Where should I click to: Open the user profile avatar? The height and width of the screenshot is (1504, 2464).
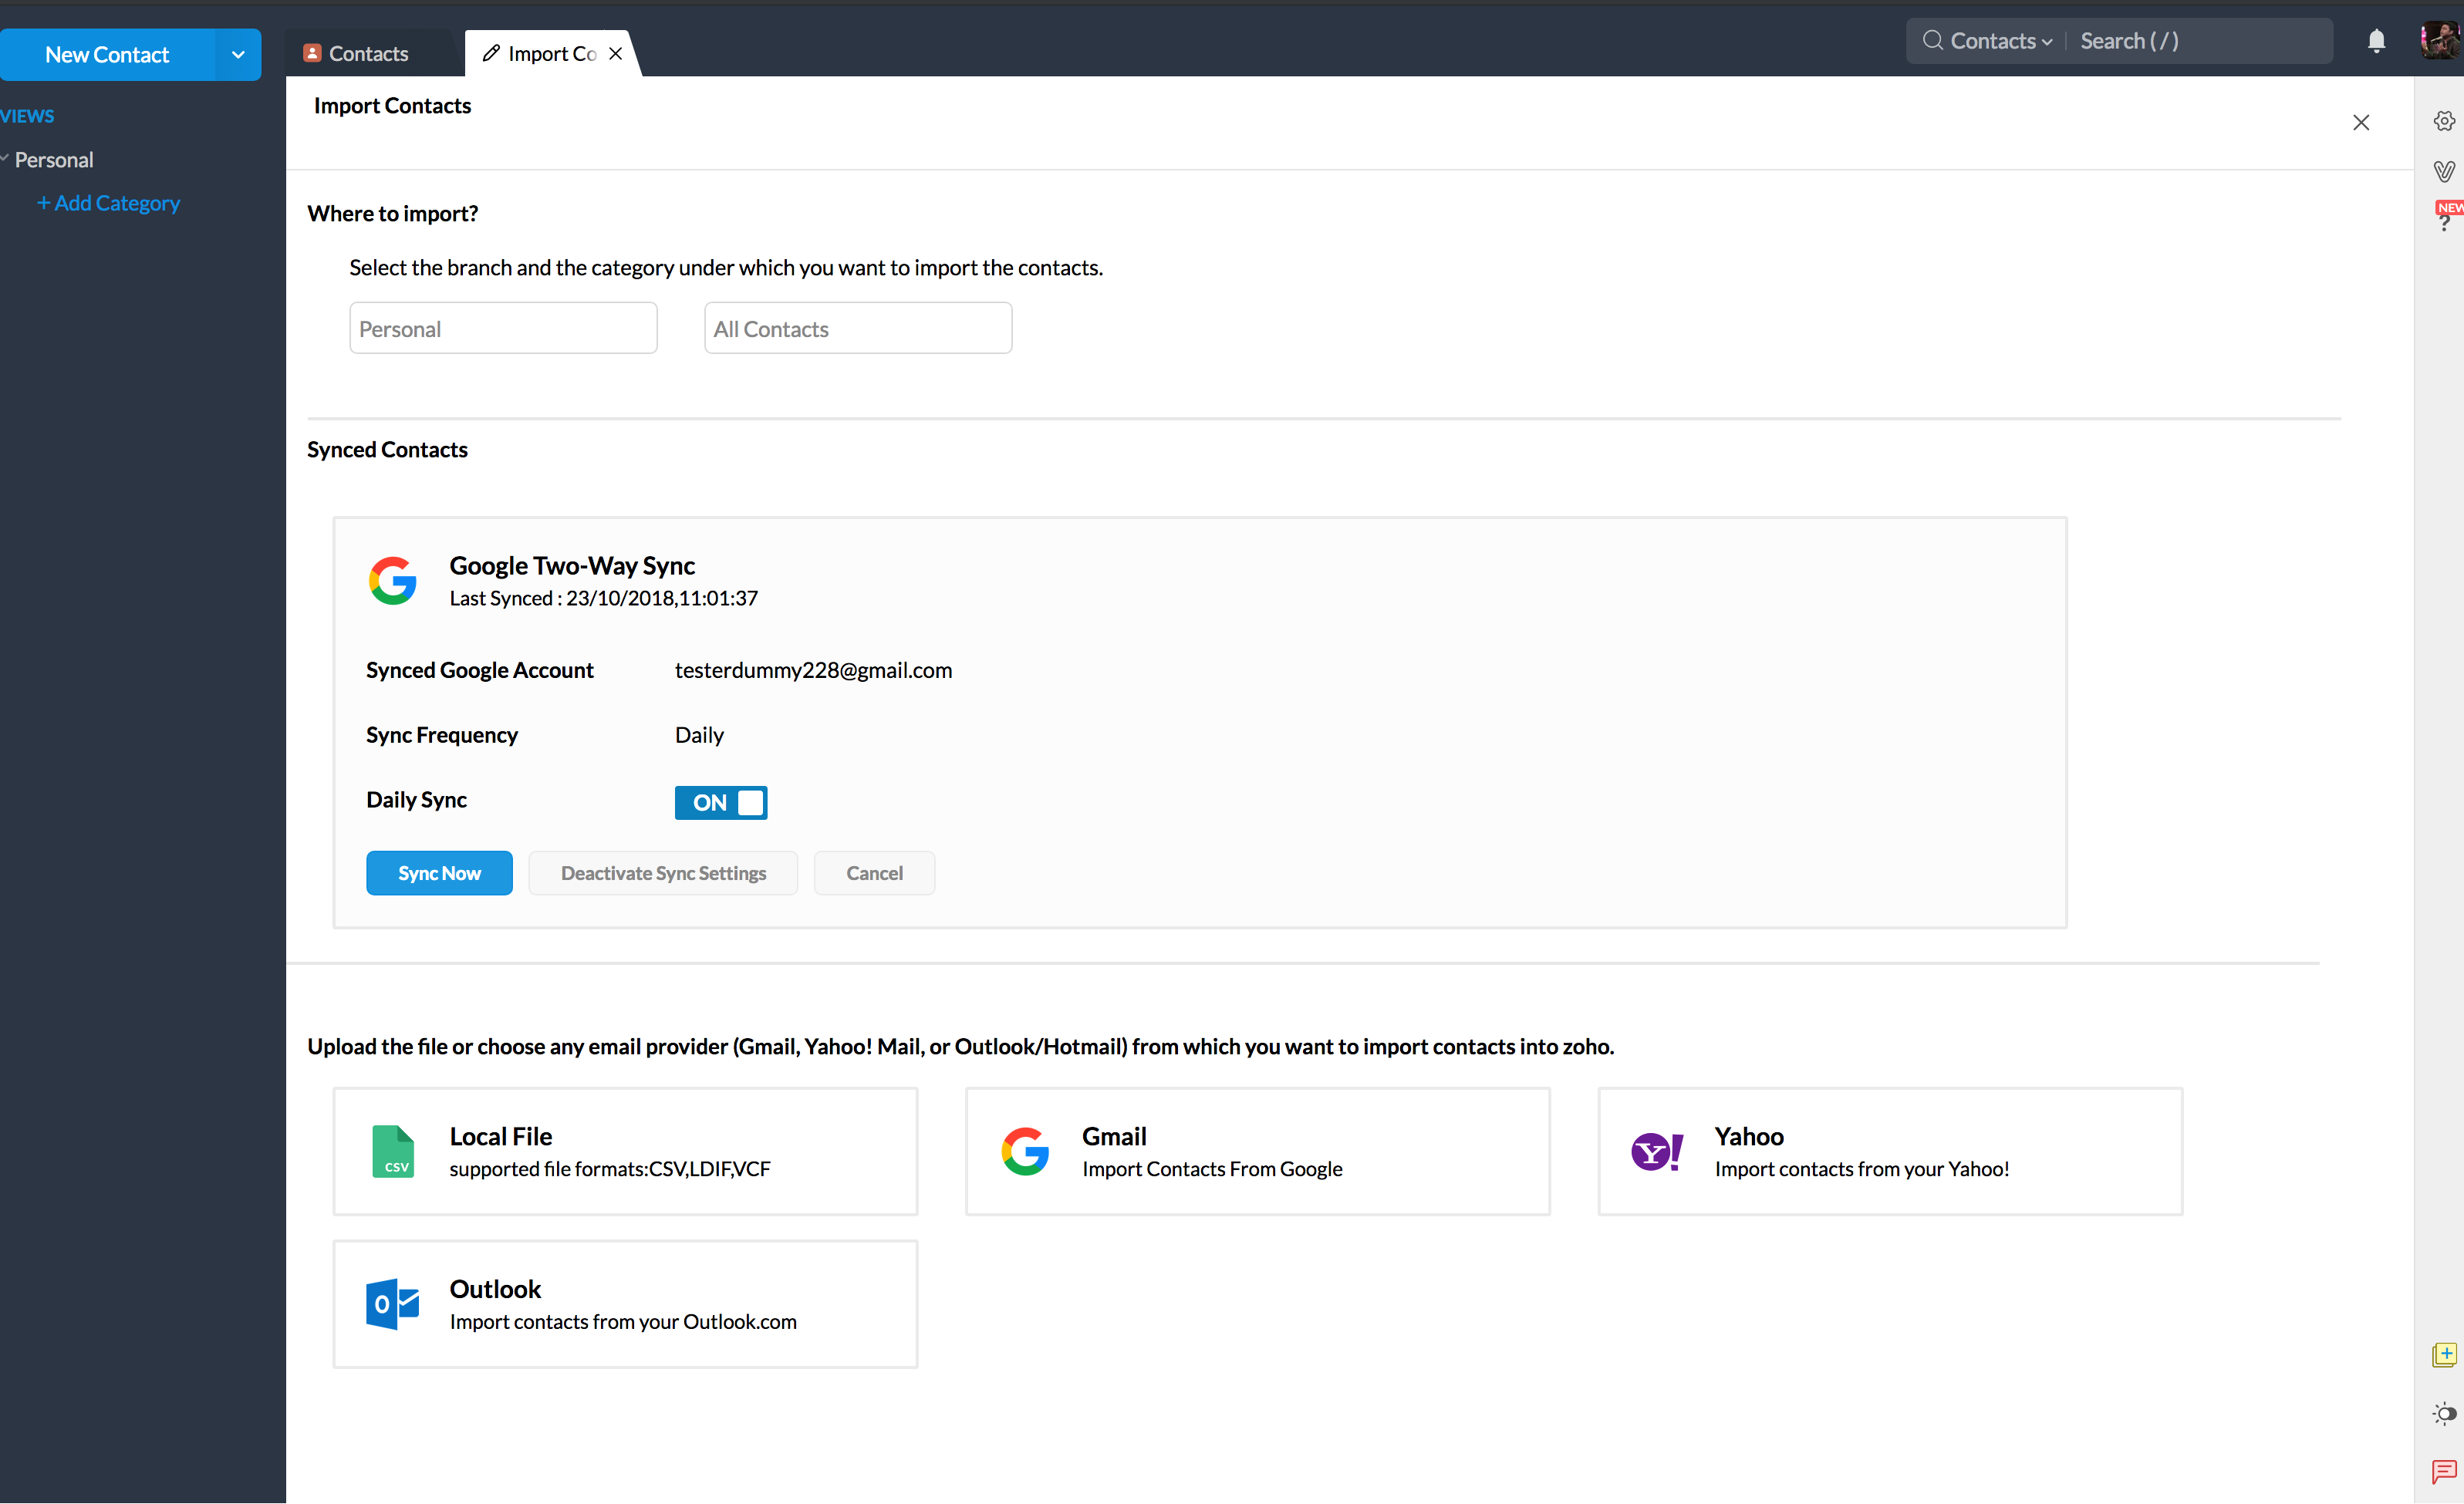click(2440, 41)
